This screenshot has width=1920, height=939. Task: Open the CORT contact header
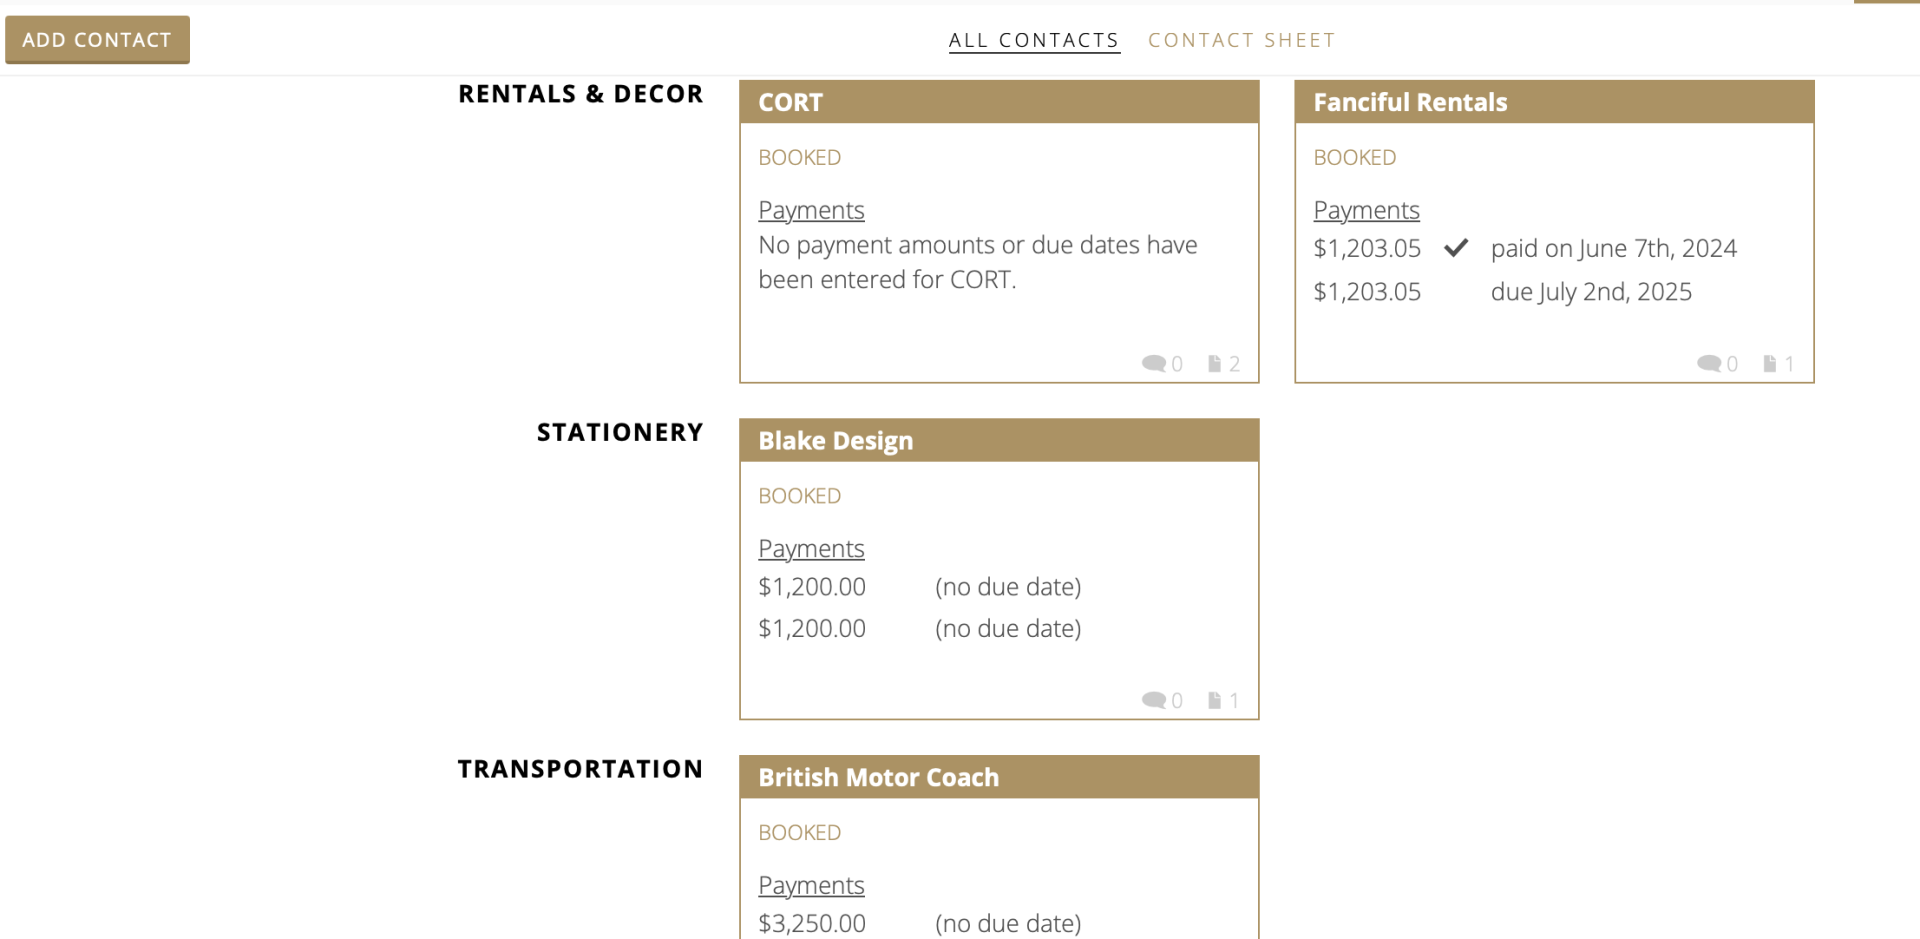click(x=790, y=102)
